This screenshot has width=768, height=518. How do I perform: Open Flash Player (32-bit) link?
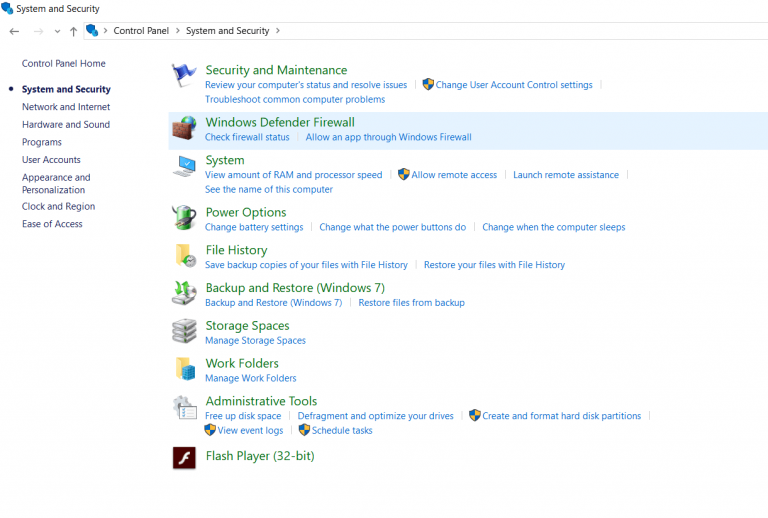coord(260,456)
